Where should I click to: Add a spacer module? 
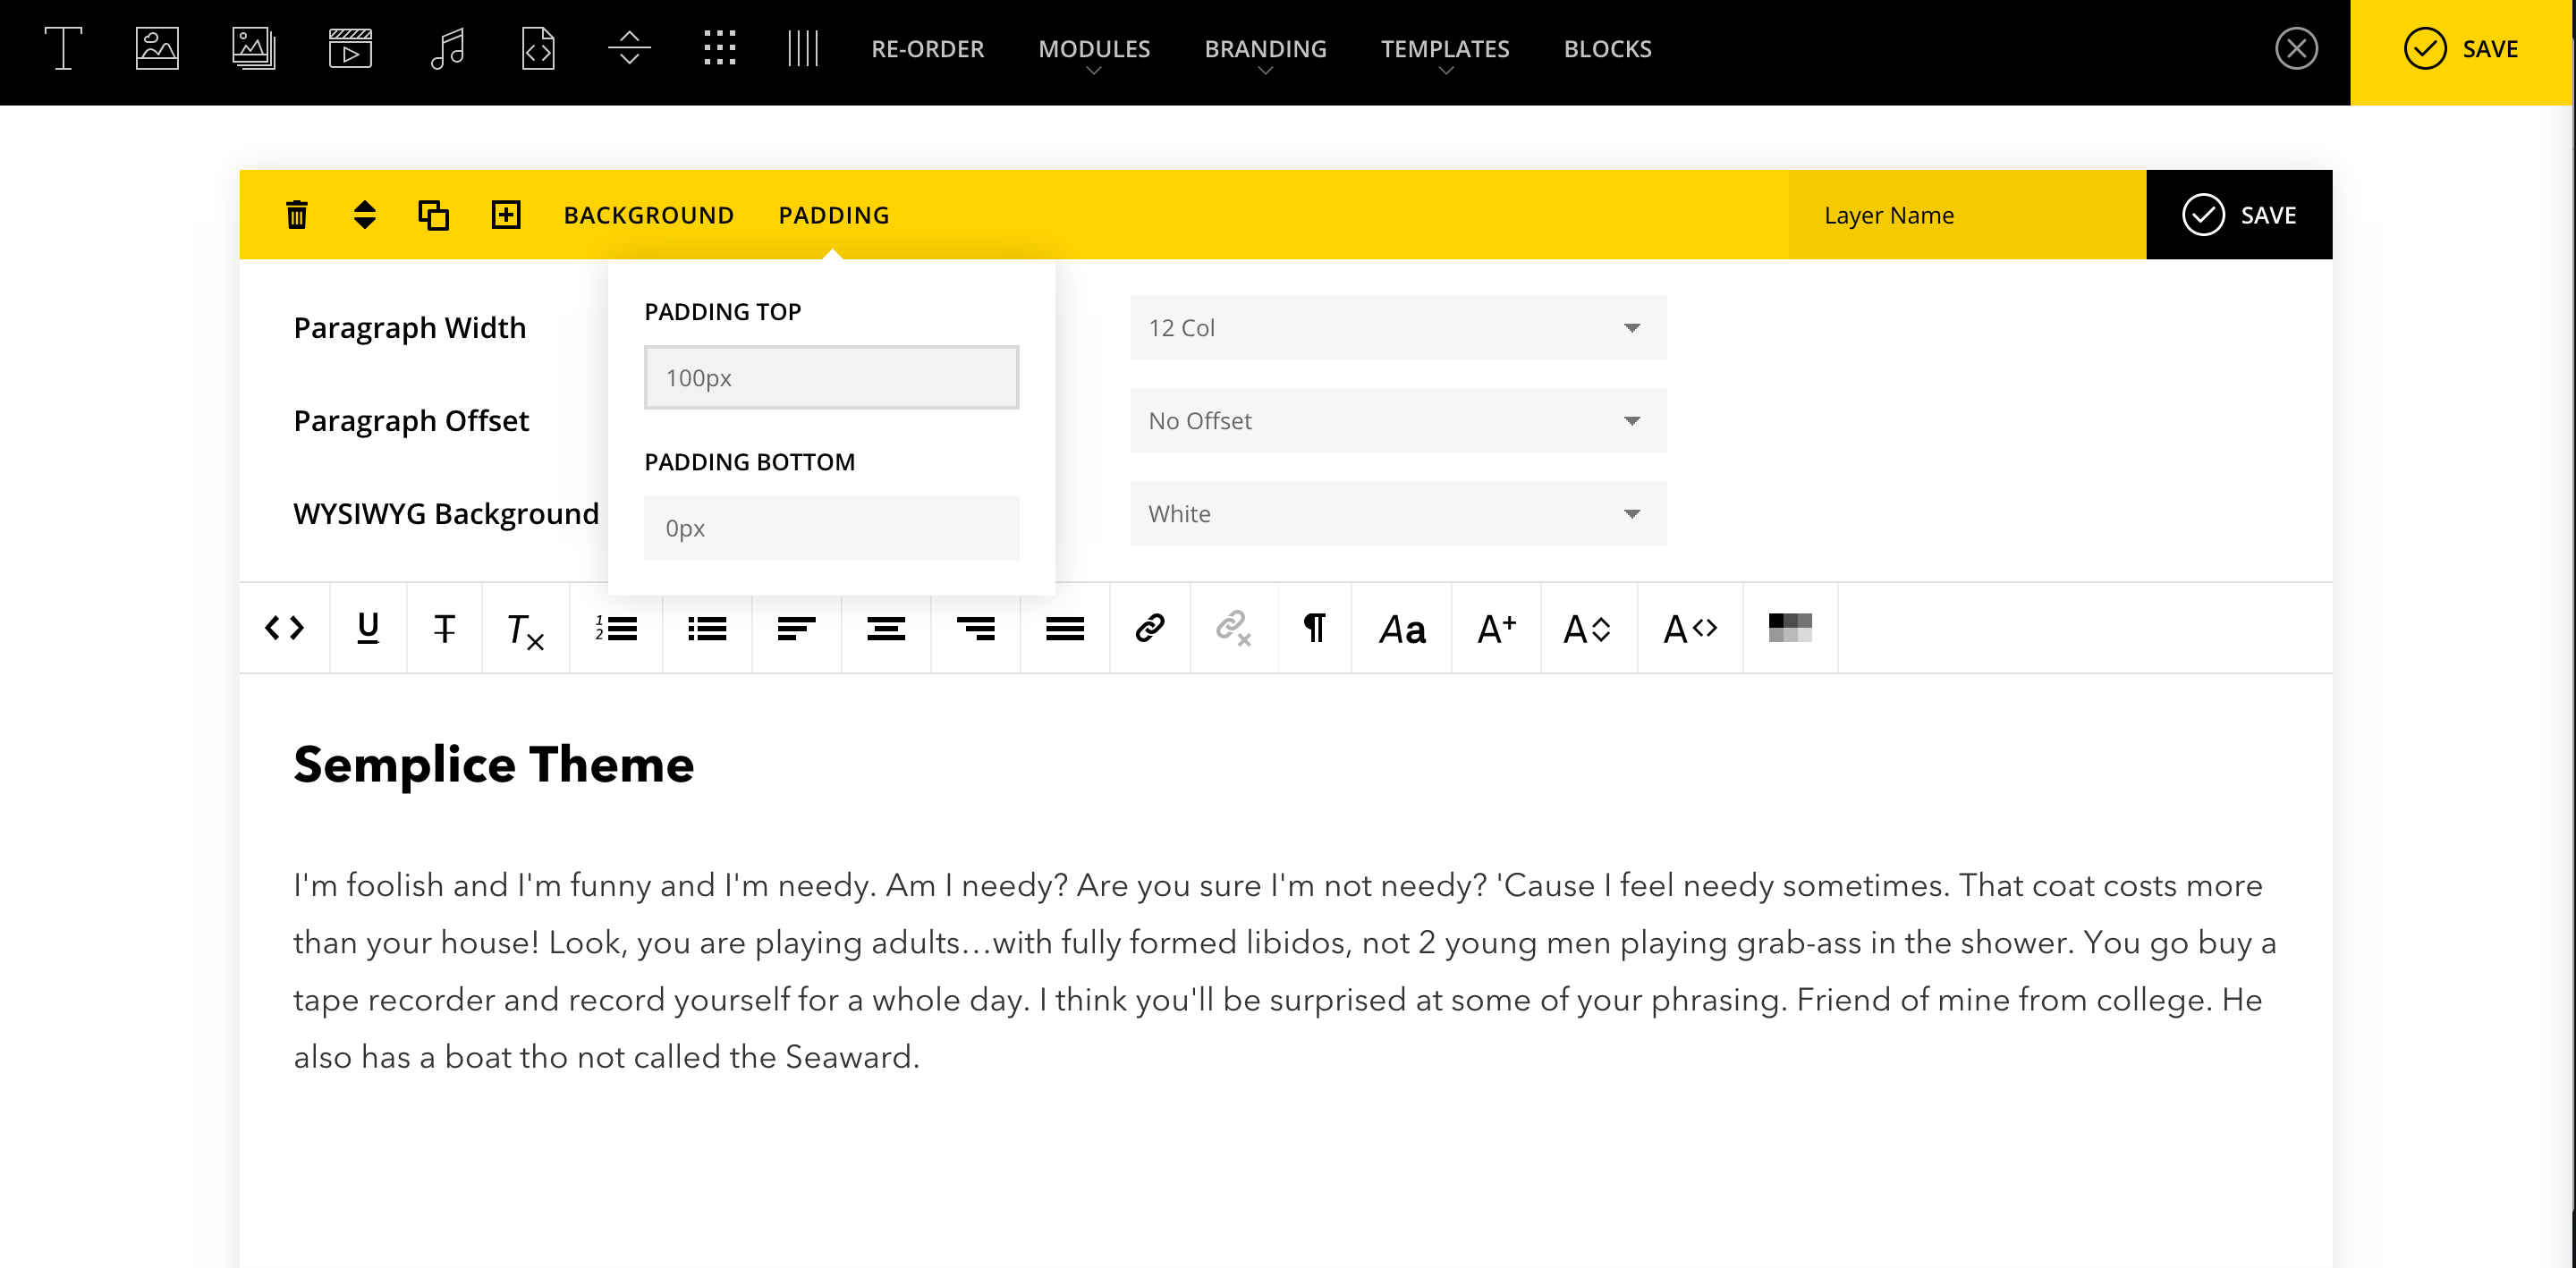point(629,48)
